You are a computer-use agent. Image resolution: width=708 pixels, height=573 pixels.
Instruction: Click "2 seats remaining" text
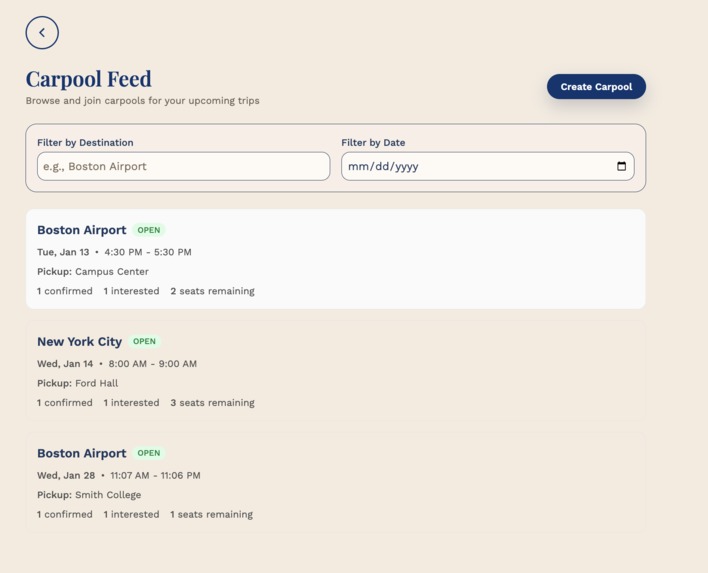[x=212, y=291]
